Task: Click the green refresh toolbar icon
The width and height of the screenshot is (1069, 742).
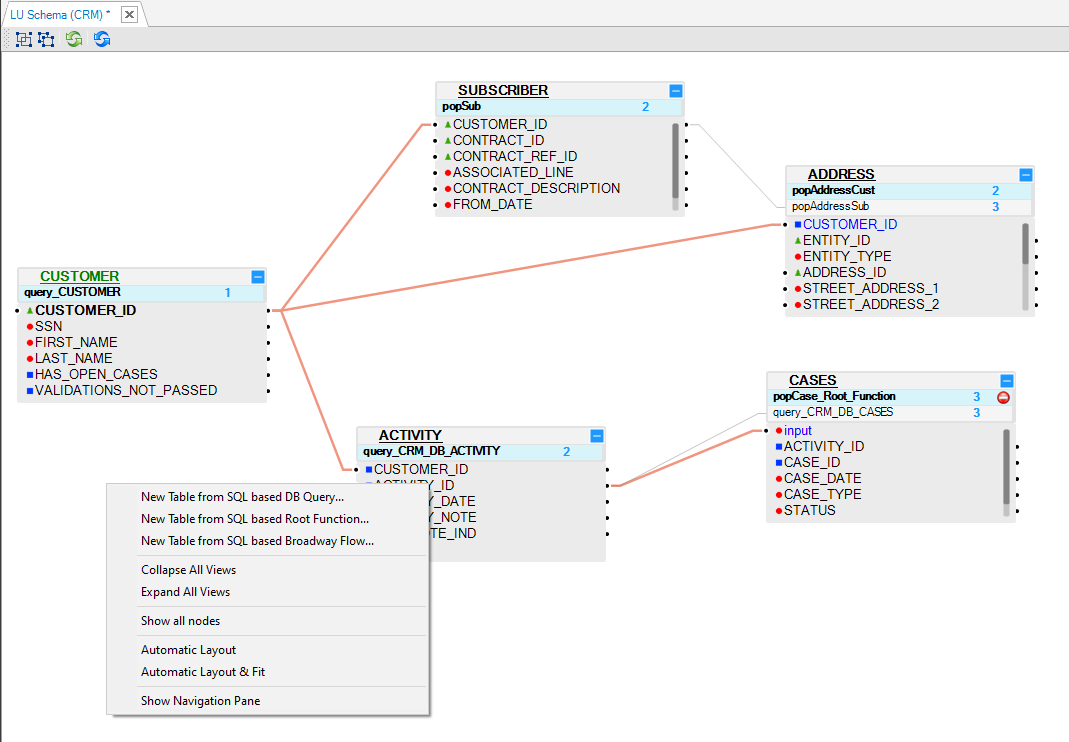Action: click(74, 39)
